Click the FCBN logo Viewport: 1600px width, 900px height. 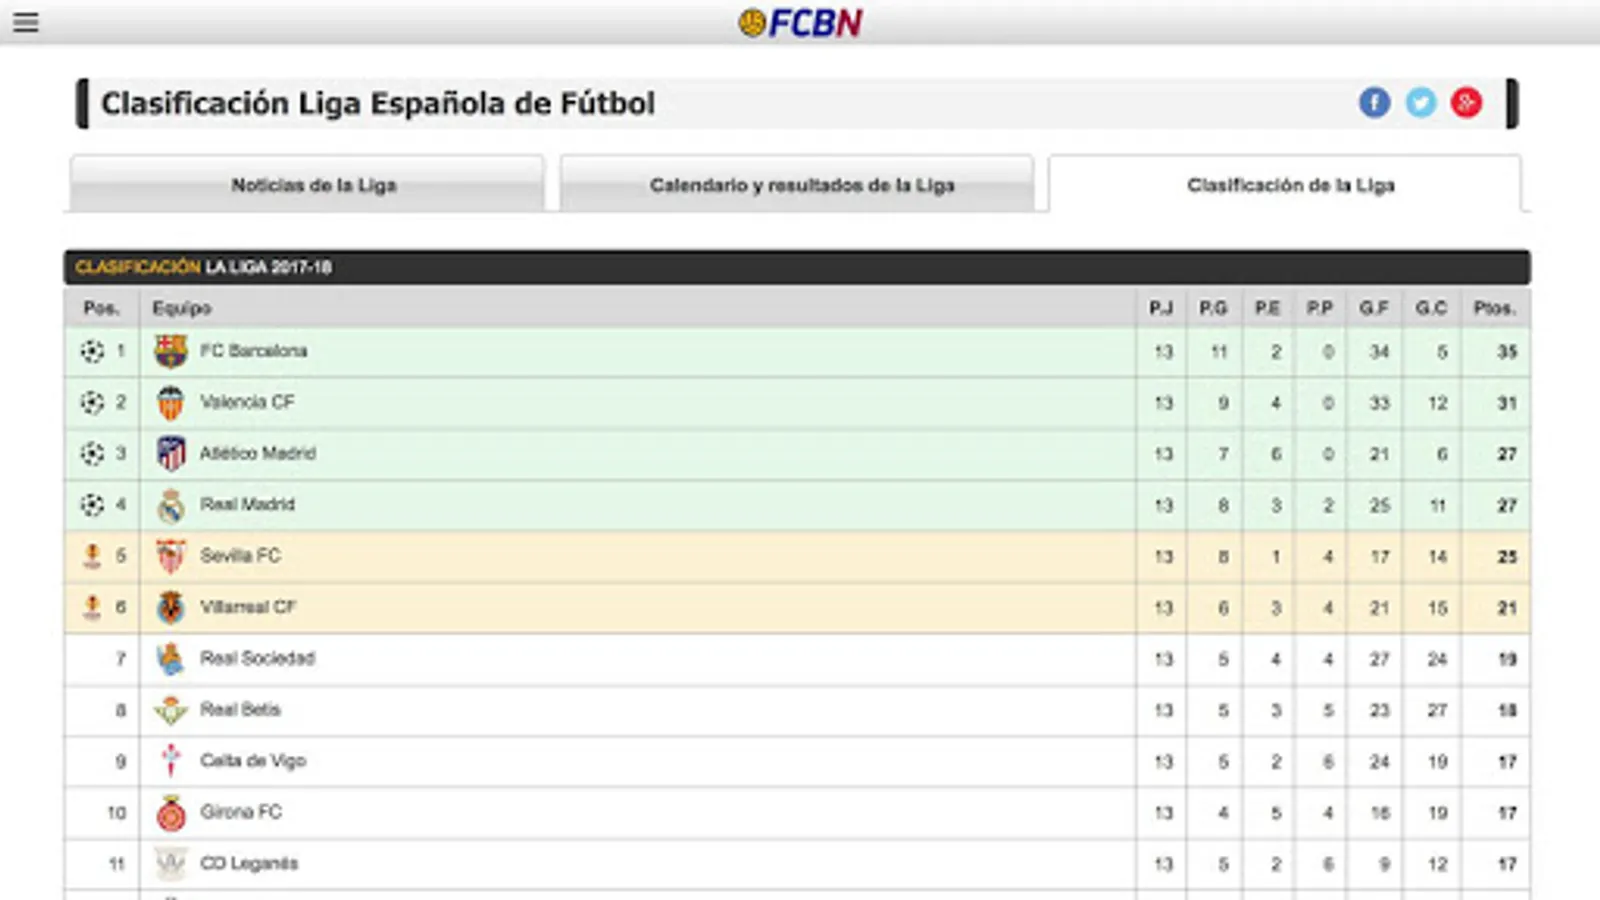[x=800, y=22]
